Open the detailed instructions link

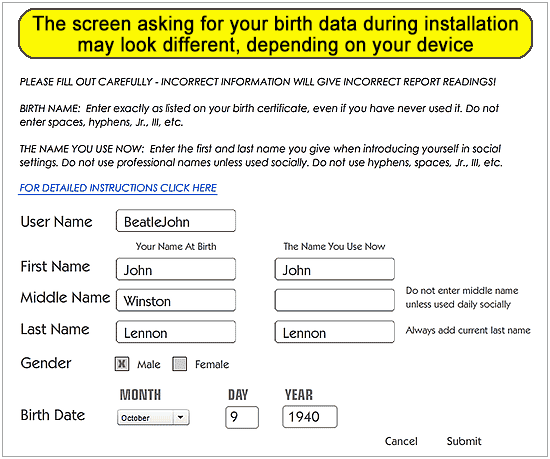click(x=118, y=188)
